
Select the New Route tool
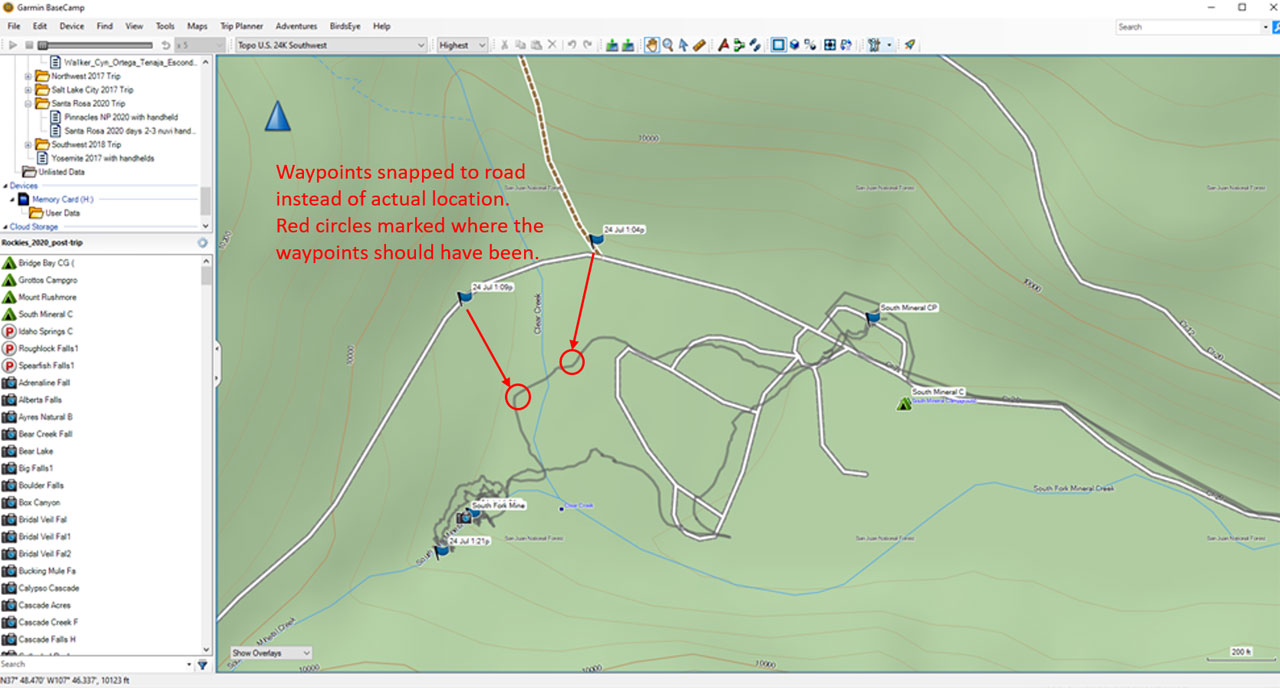coord(738,45)
